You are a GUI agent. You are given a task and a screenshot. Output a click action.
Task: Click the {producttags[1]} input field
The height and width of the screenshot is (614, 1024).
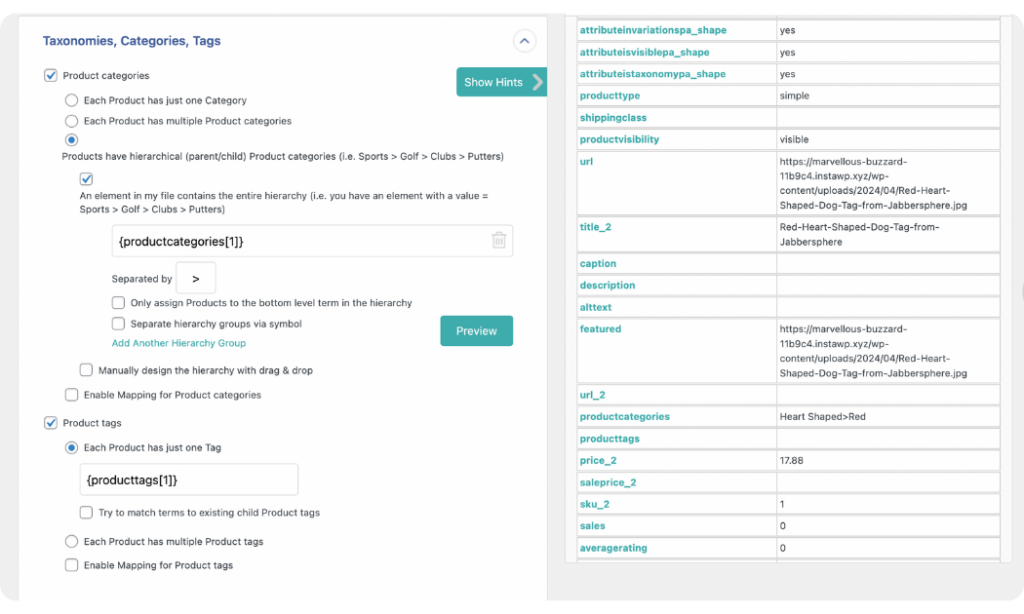click(x=189, y=480)
